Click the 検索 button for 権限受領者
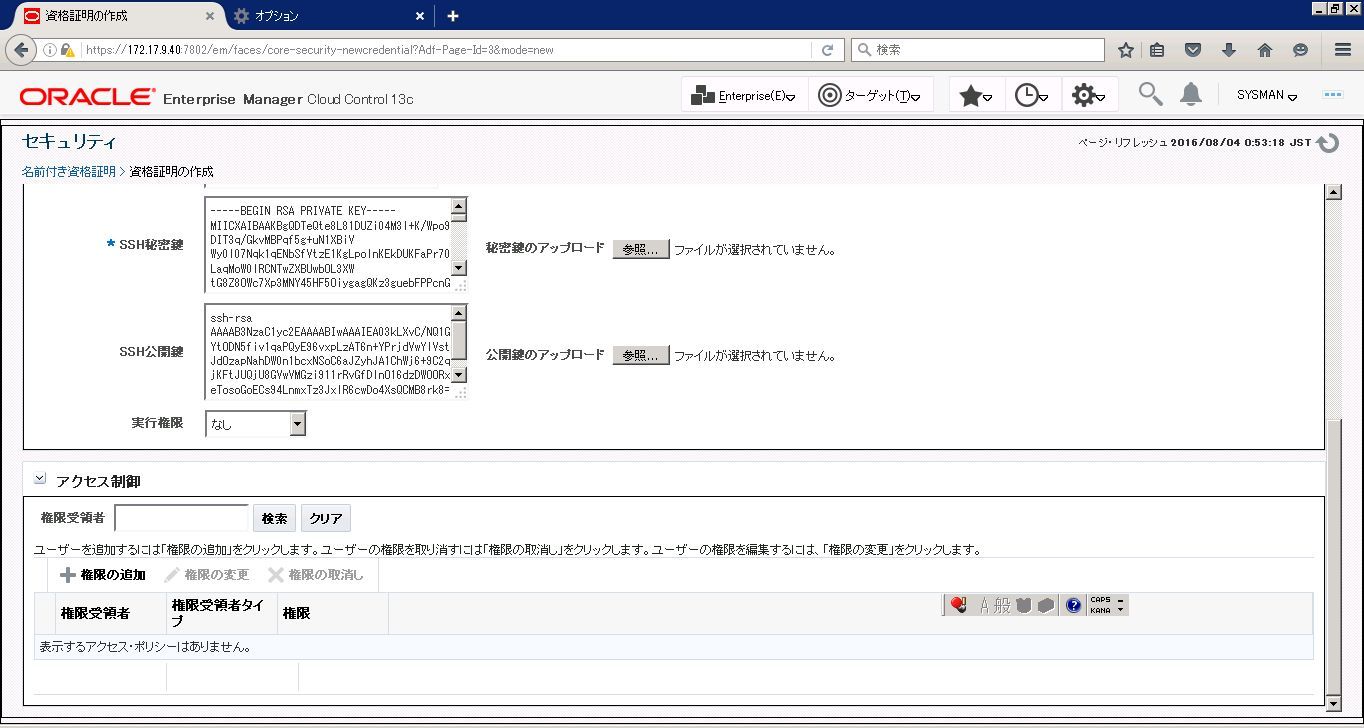 pyautogui.click(x=274, y=518)
